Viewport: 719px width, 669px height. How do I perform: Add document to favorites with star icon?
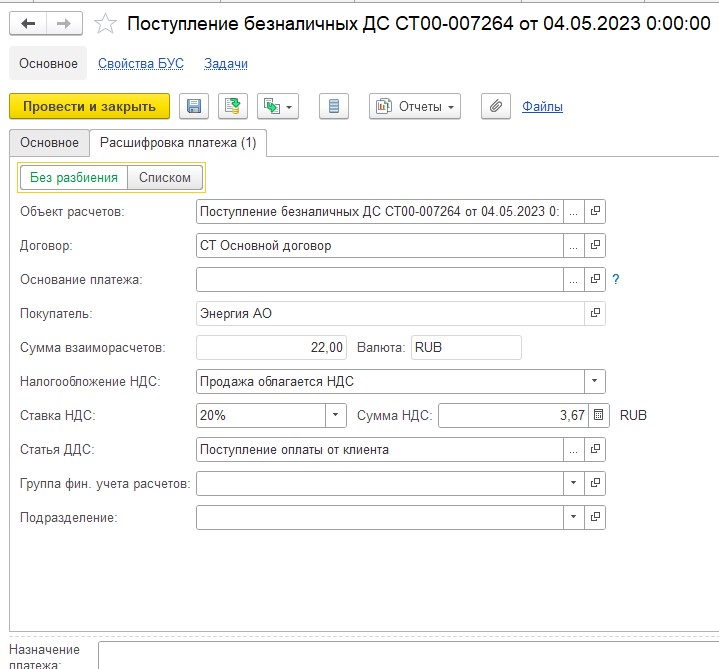coord(104,23)
